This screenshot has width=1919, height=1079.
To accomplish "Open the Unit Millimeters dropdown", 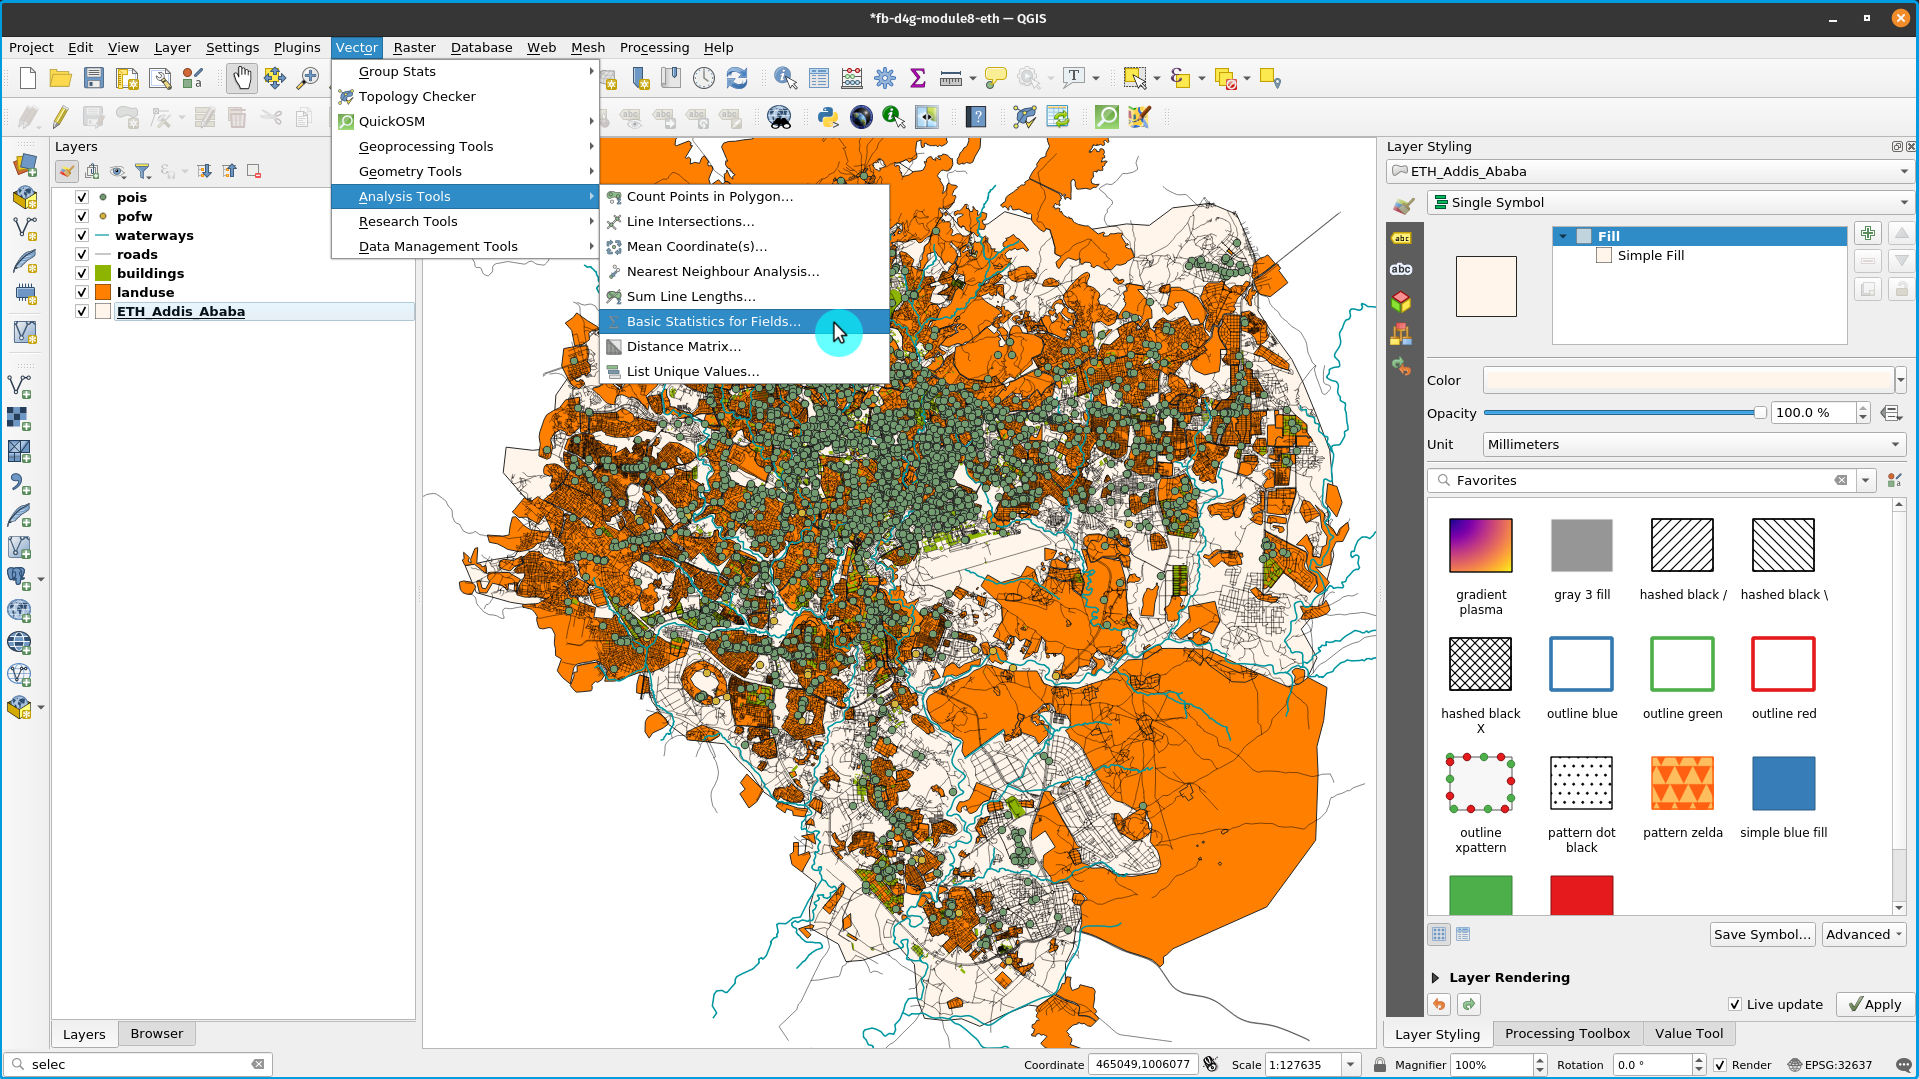I will (1694, 445).
